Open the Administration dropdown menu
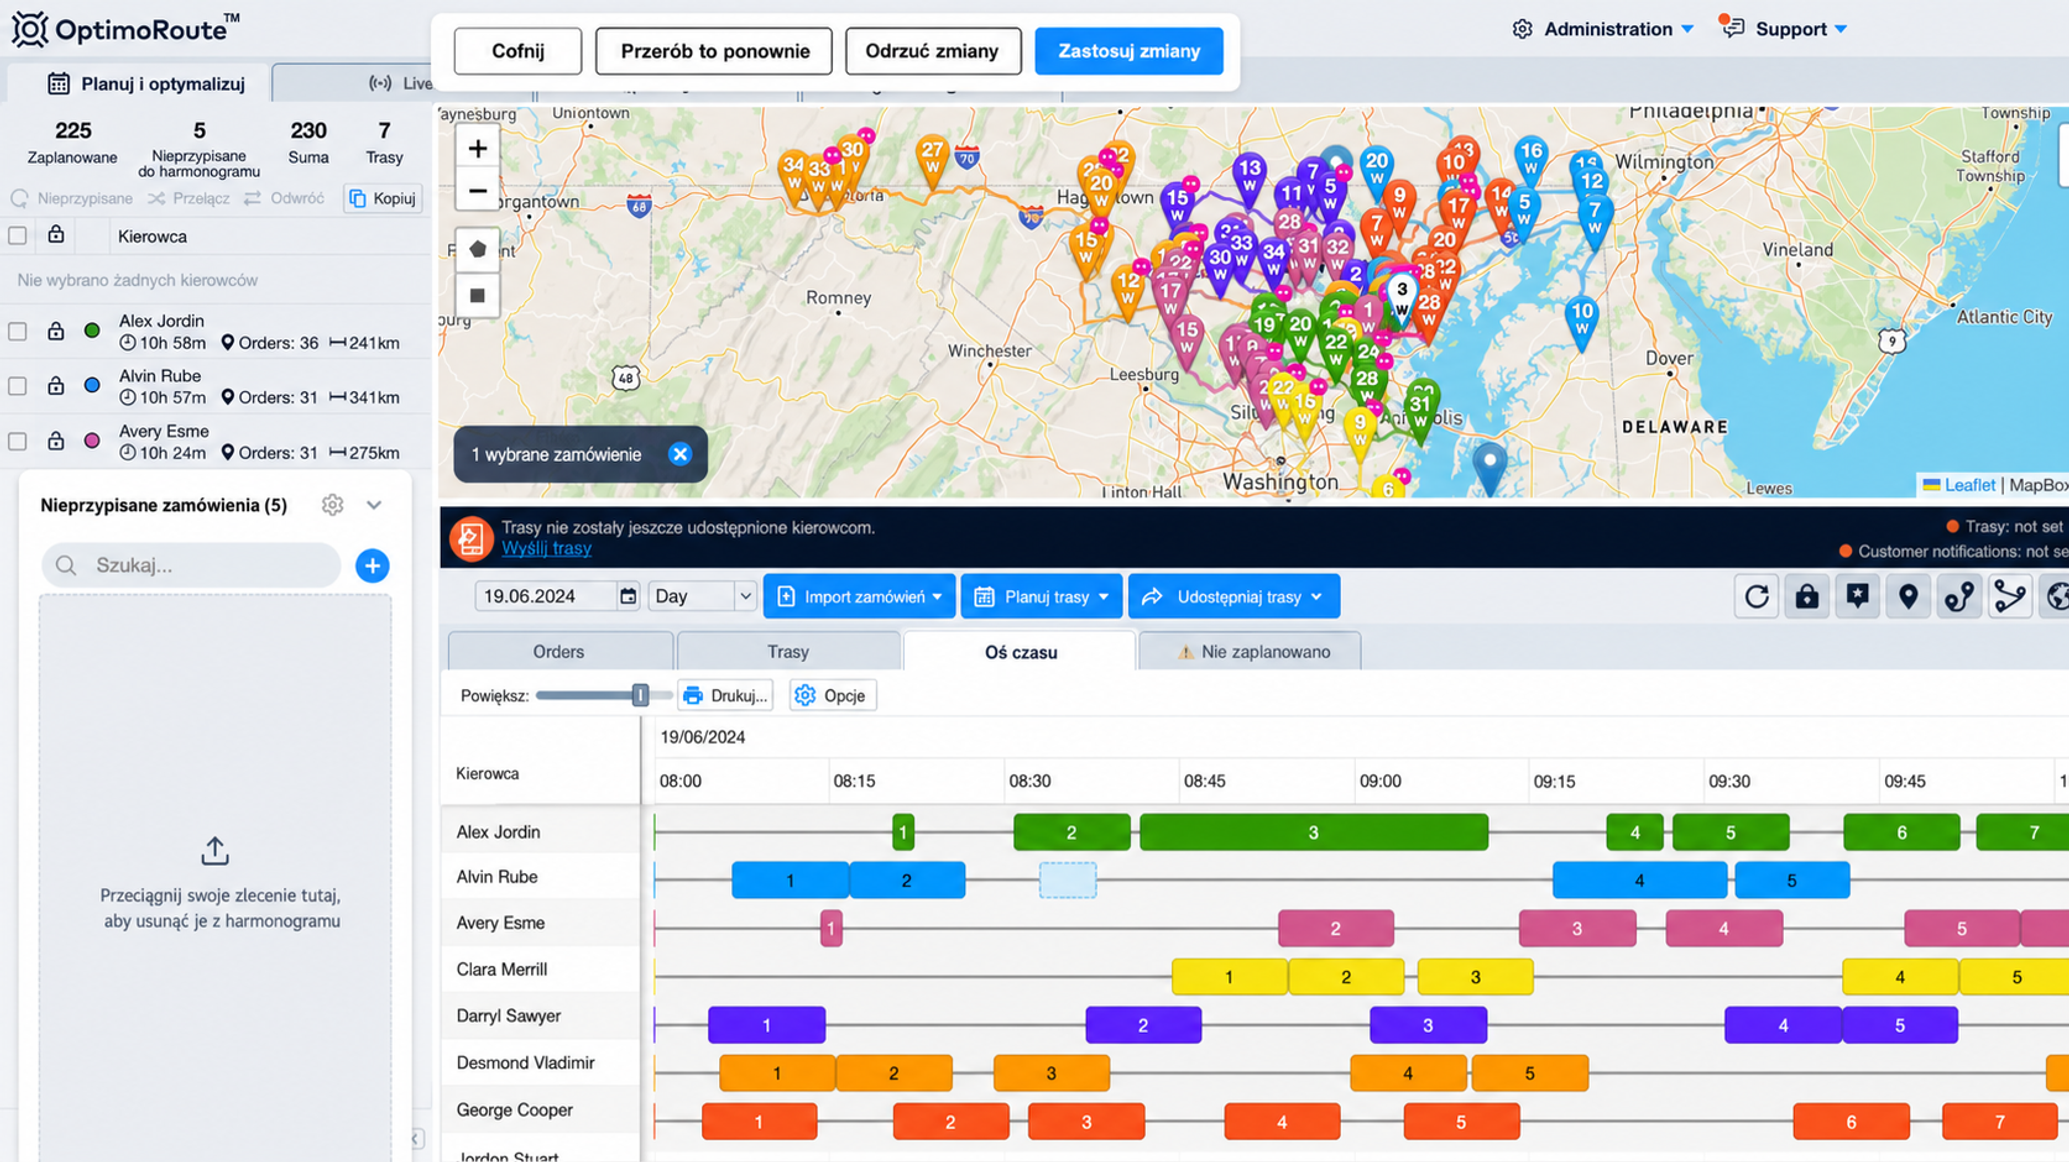Screen dimensions: 2069x1162 1605,29
